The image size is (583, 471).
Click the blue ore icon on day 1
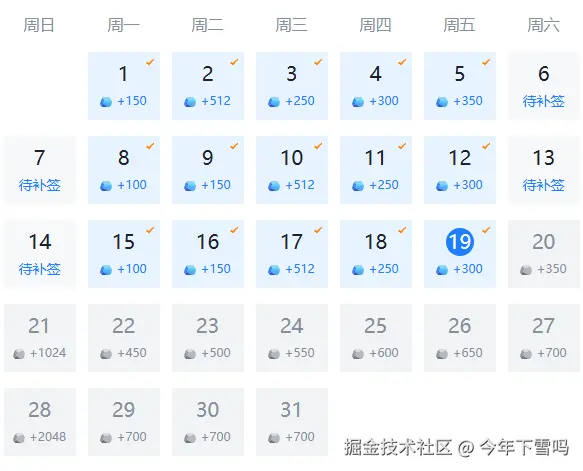pyautogui.click(x=106, y=101)
